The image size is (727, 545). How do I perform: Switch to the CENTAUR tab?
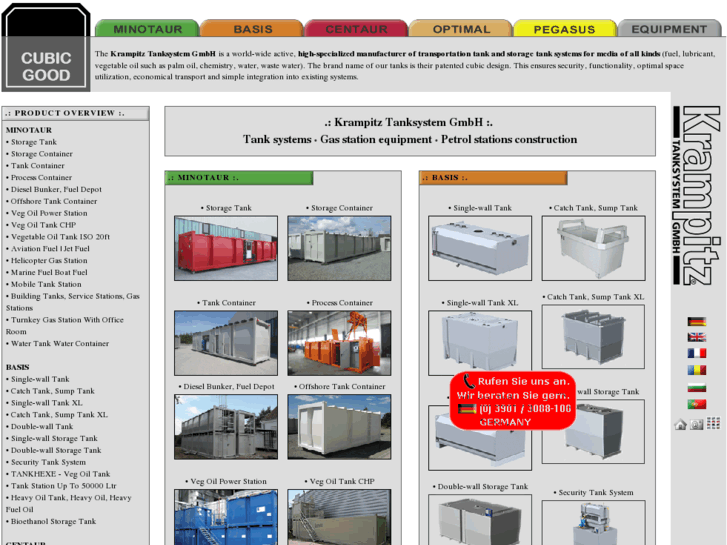(356, 29)
